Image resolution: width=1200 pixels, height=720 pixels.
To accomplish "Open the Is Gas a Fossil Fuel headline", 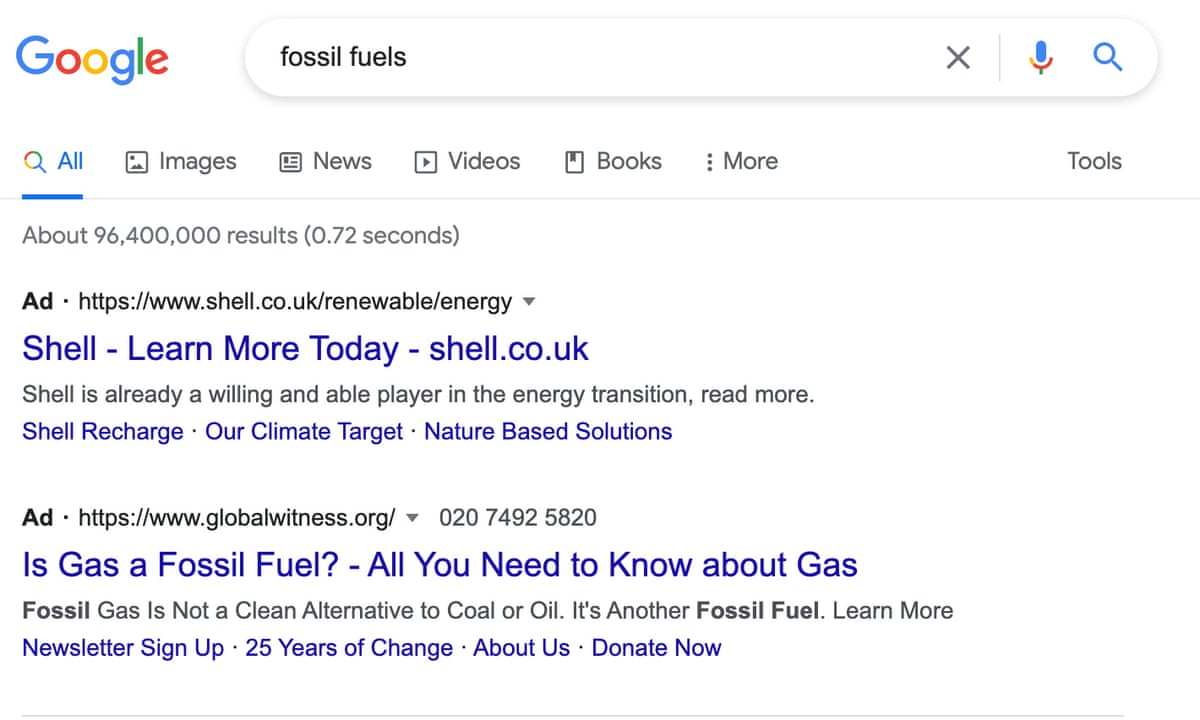I will pos(439,565).
